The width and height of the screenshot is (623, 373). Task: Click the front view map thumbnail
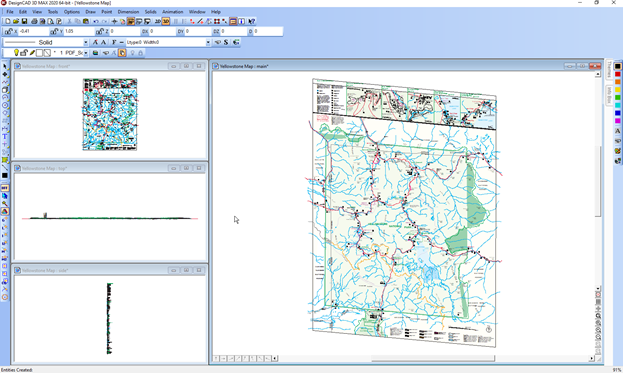110,114
